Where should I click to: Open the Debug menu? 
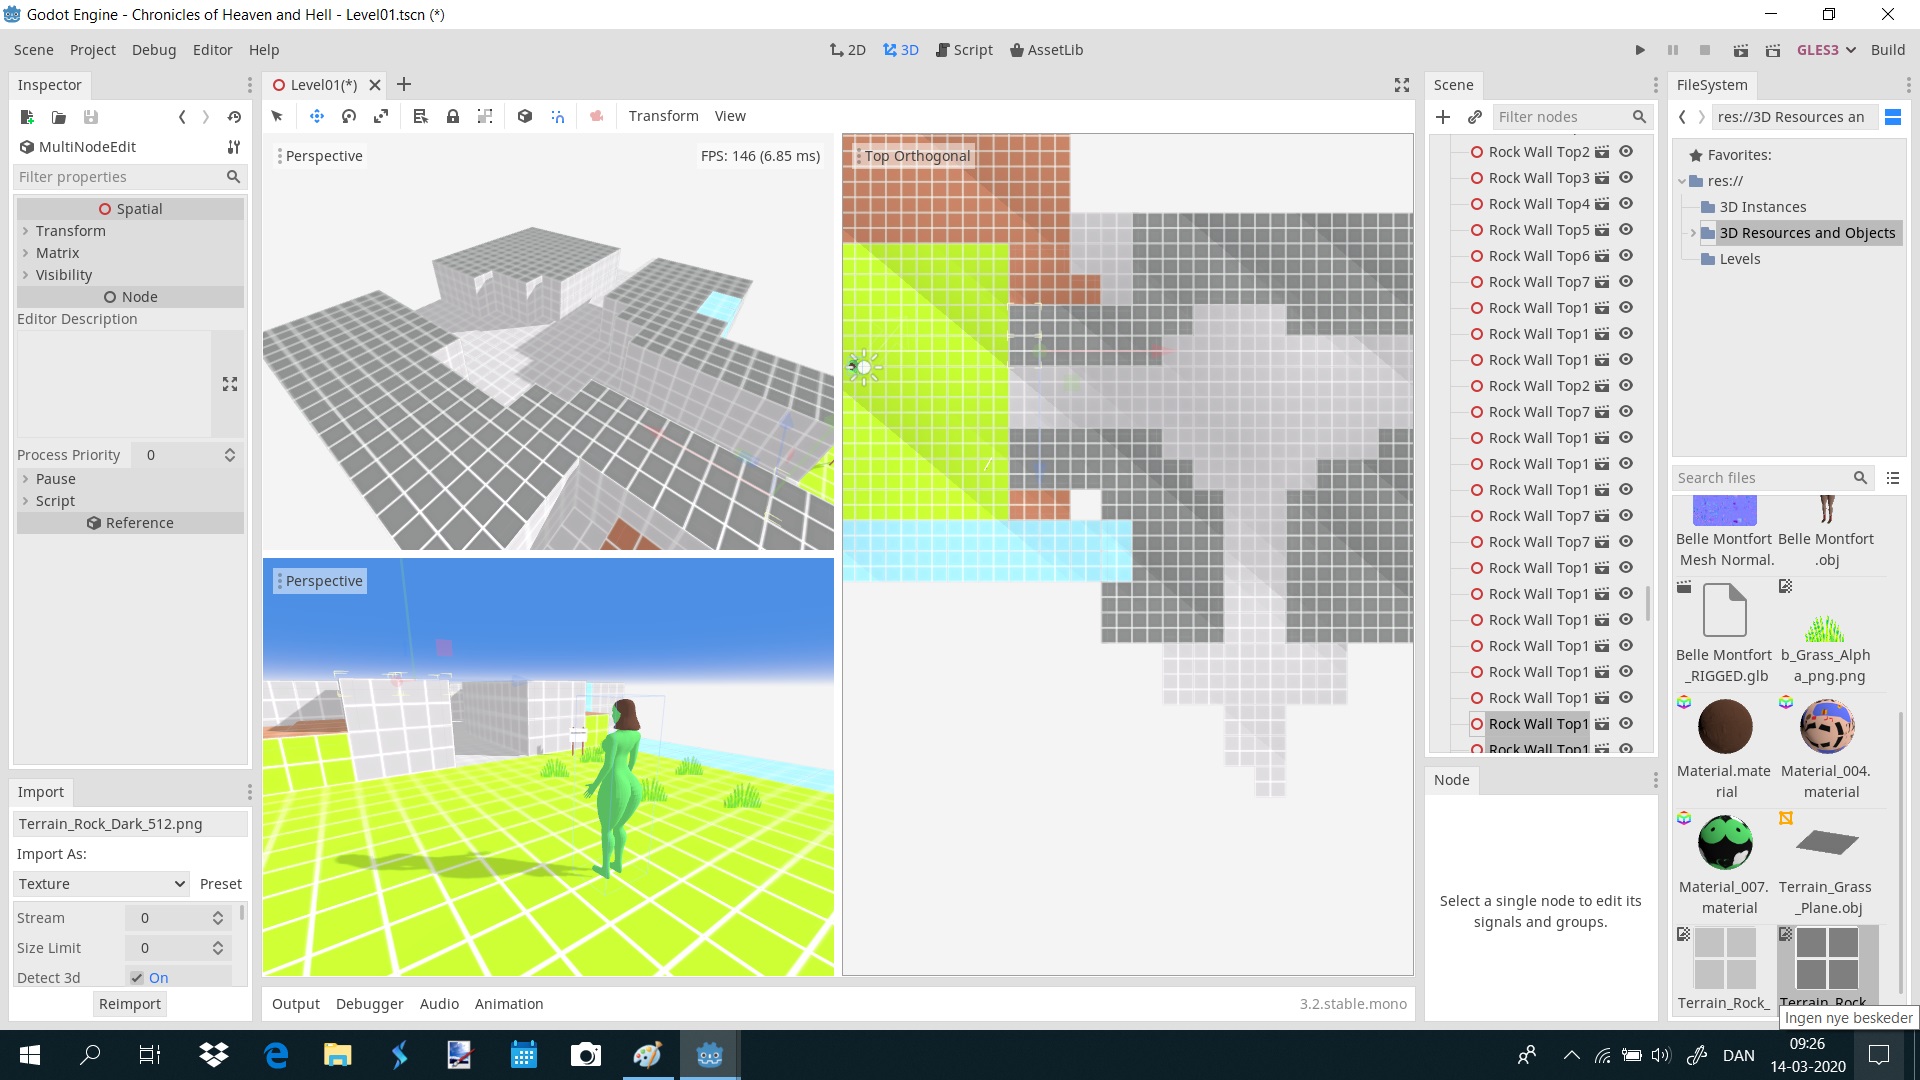pyautogui.click(x=154, y=50)
